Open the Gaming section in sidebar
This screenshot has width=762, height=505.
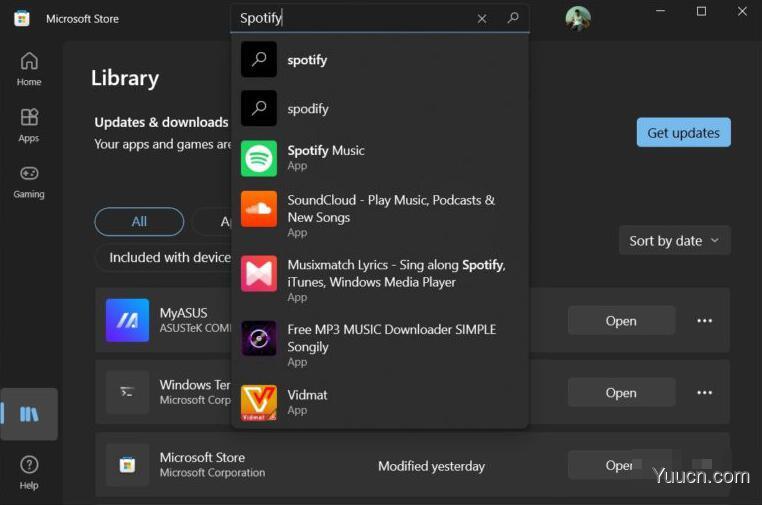[x=29, y=182]
